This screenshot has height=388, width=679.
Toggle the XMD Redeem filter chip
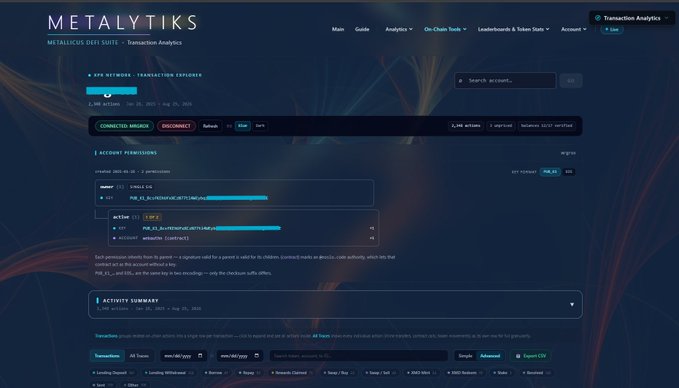tap(466, 373)
